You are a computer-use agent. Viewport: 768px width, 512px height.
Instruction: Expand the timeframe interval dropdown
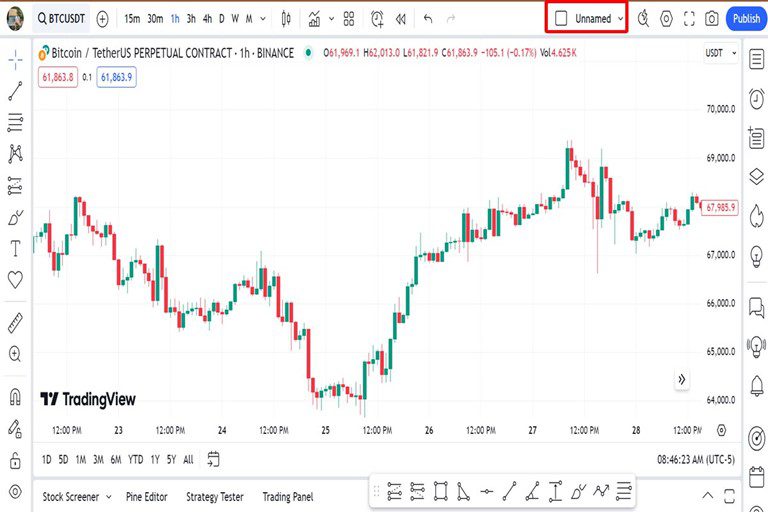[x=263, y=19]
